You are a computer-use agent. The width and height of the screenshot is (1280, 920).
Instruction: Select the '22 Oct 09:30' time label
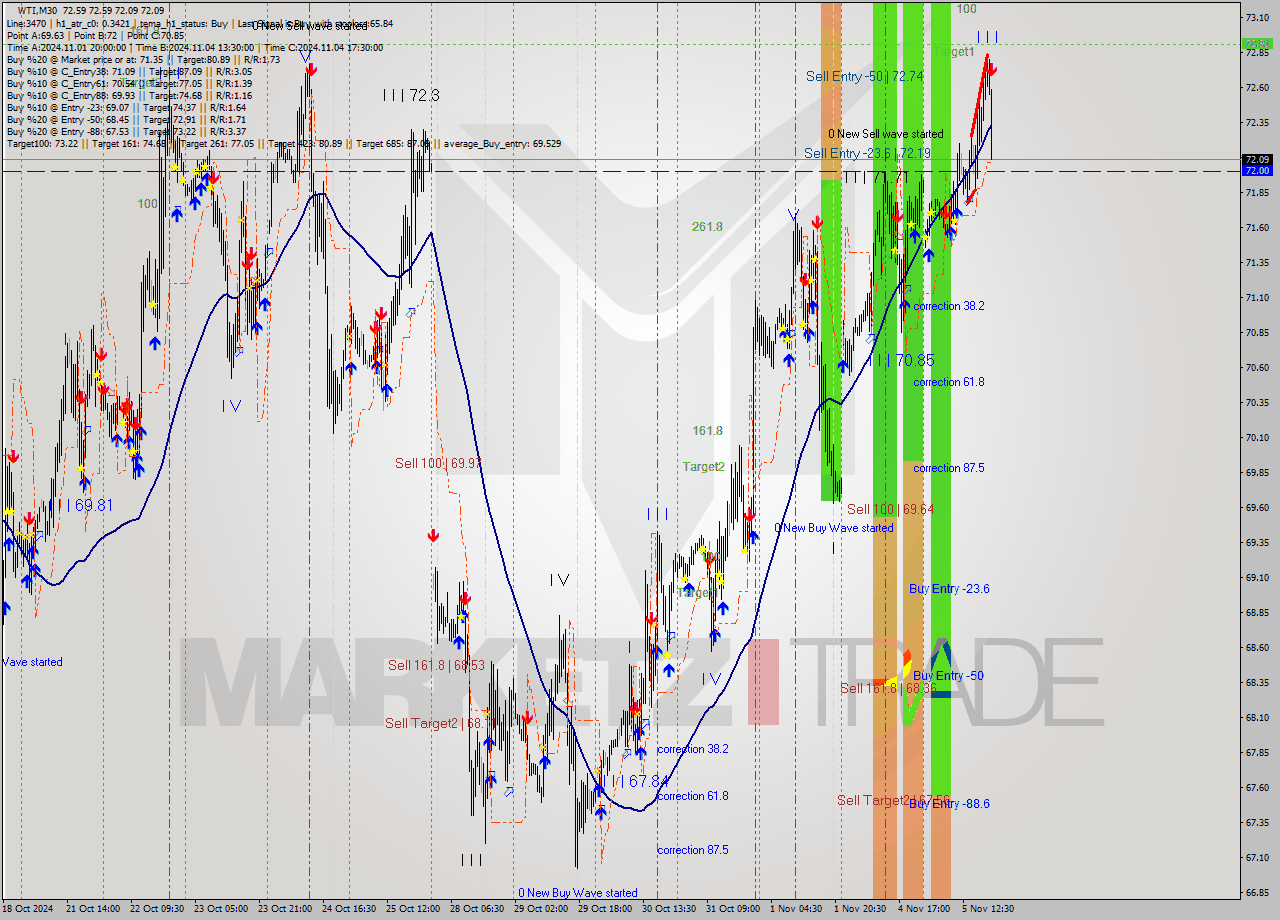click(157, 909)
